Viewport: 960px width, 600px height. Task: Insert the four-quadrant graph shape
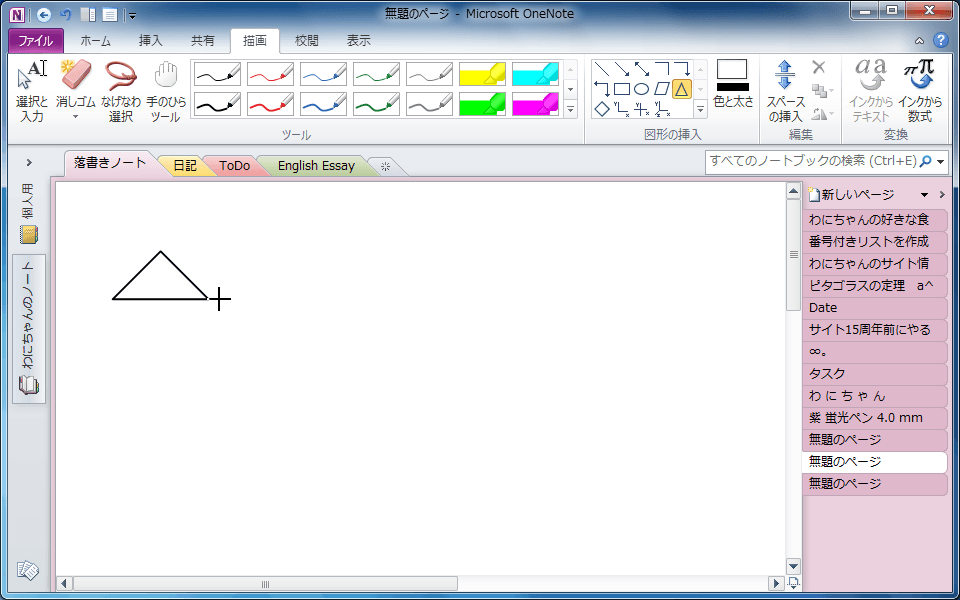click(642, 109)
